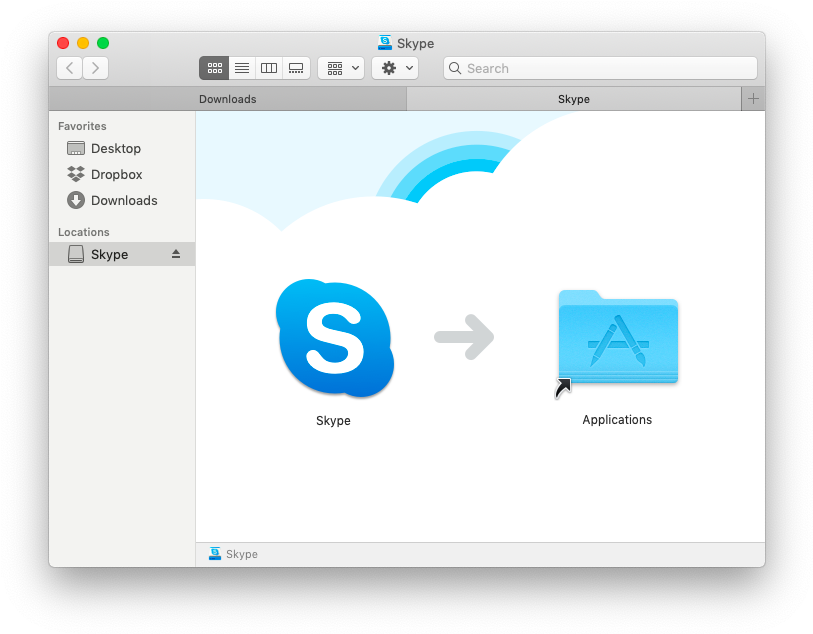Eject the Skype disk image

(176, 254)
